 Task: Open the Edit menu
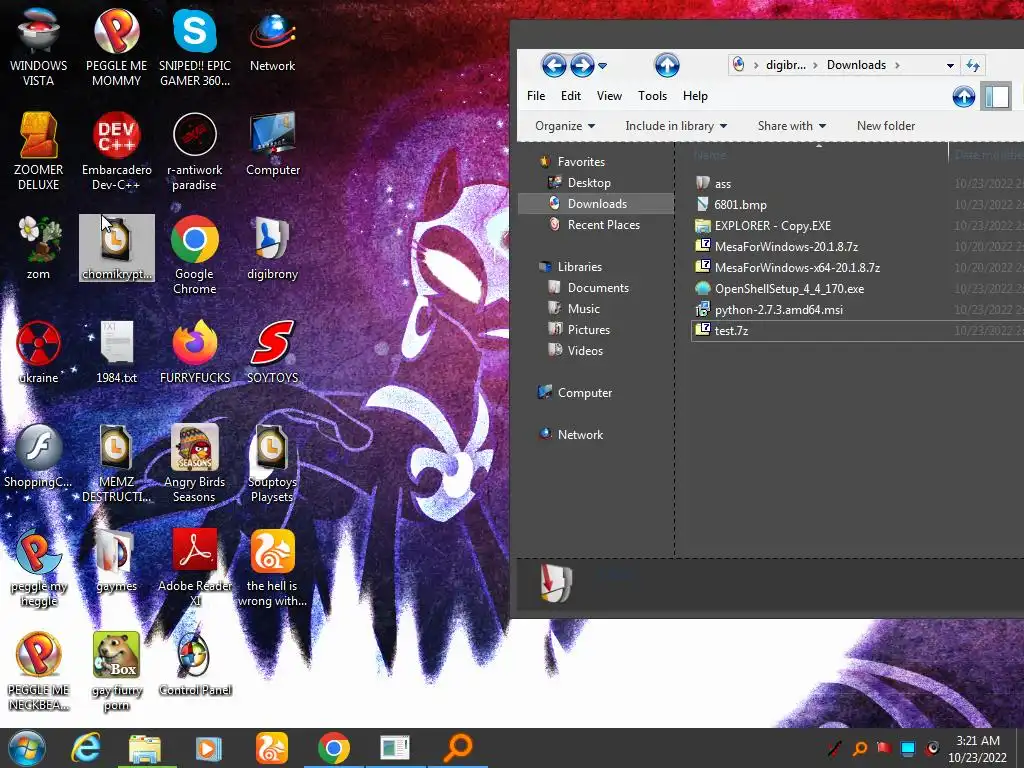tap(571, 95)
